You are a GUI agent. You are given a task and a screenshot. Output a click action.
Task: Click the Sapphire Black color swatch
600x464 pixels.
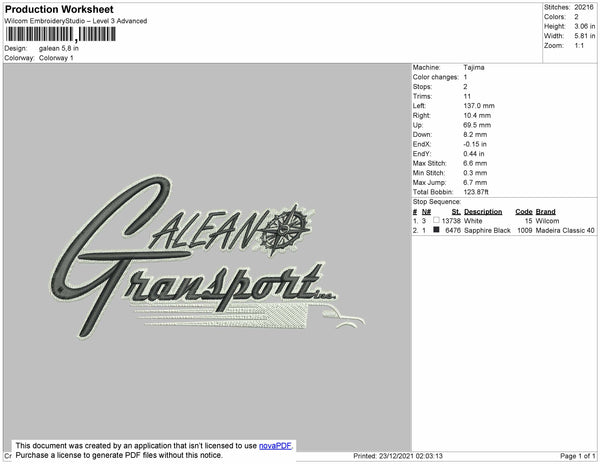(436, 230)
